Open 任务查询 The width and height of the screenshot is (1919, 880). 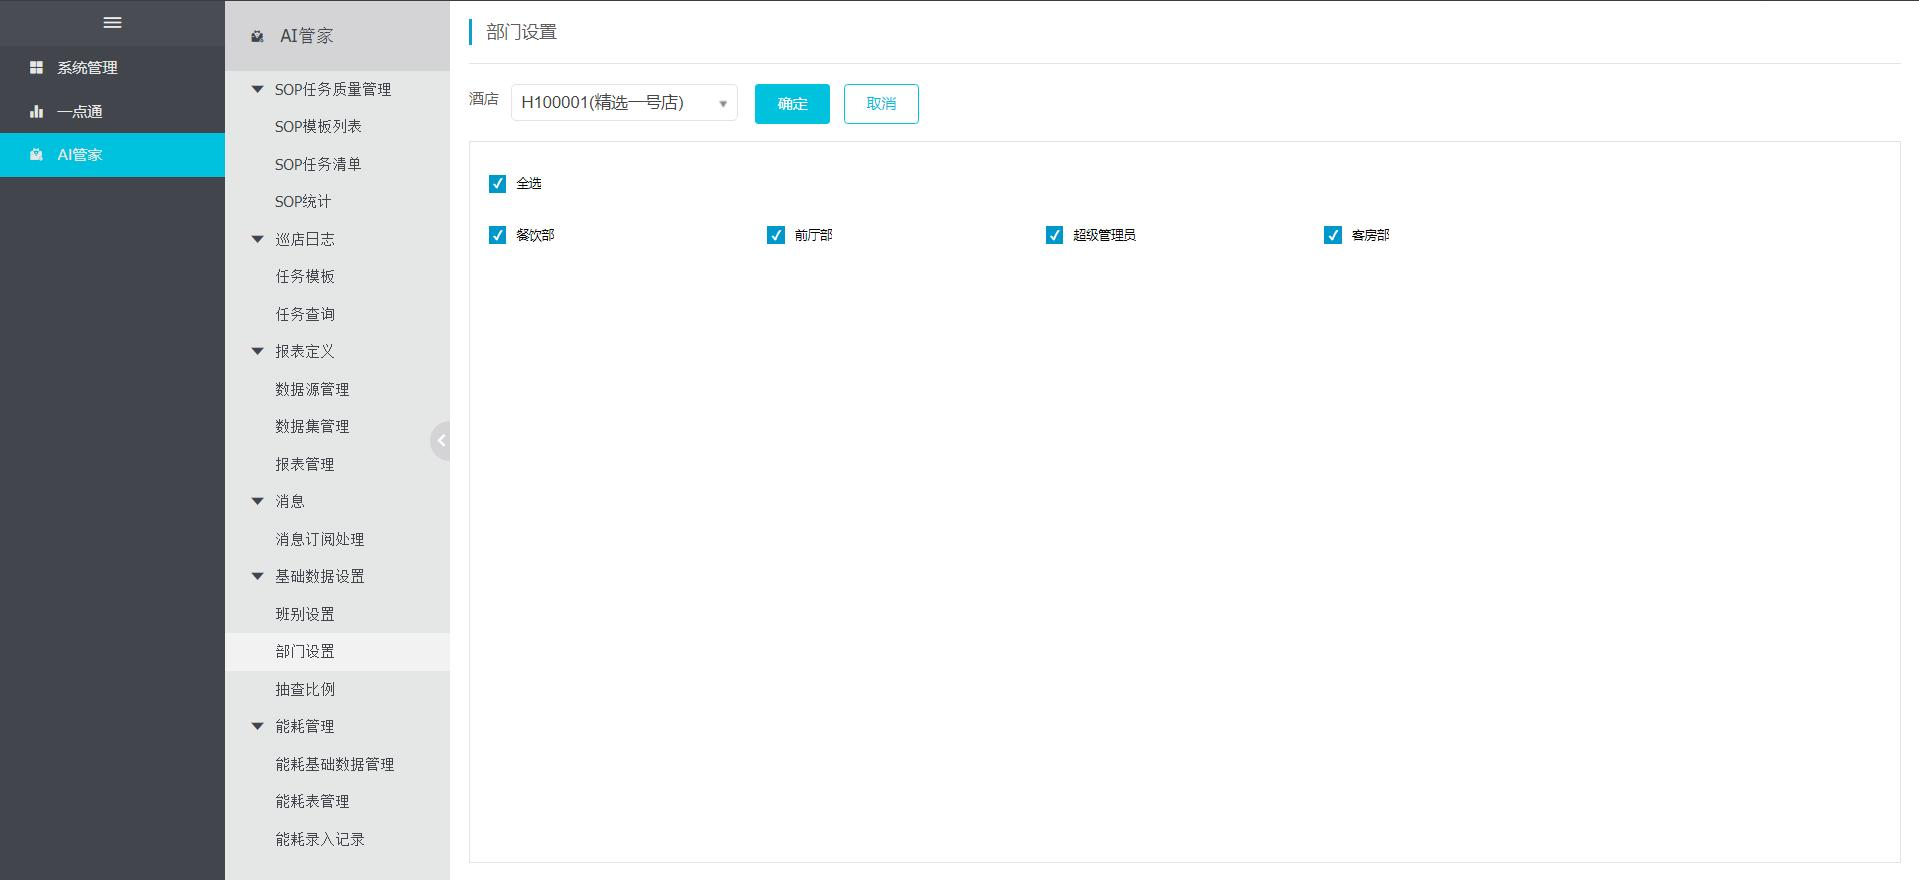[305, 314]
